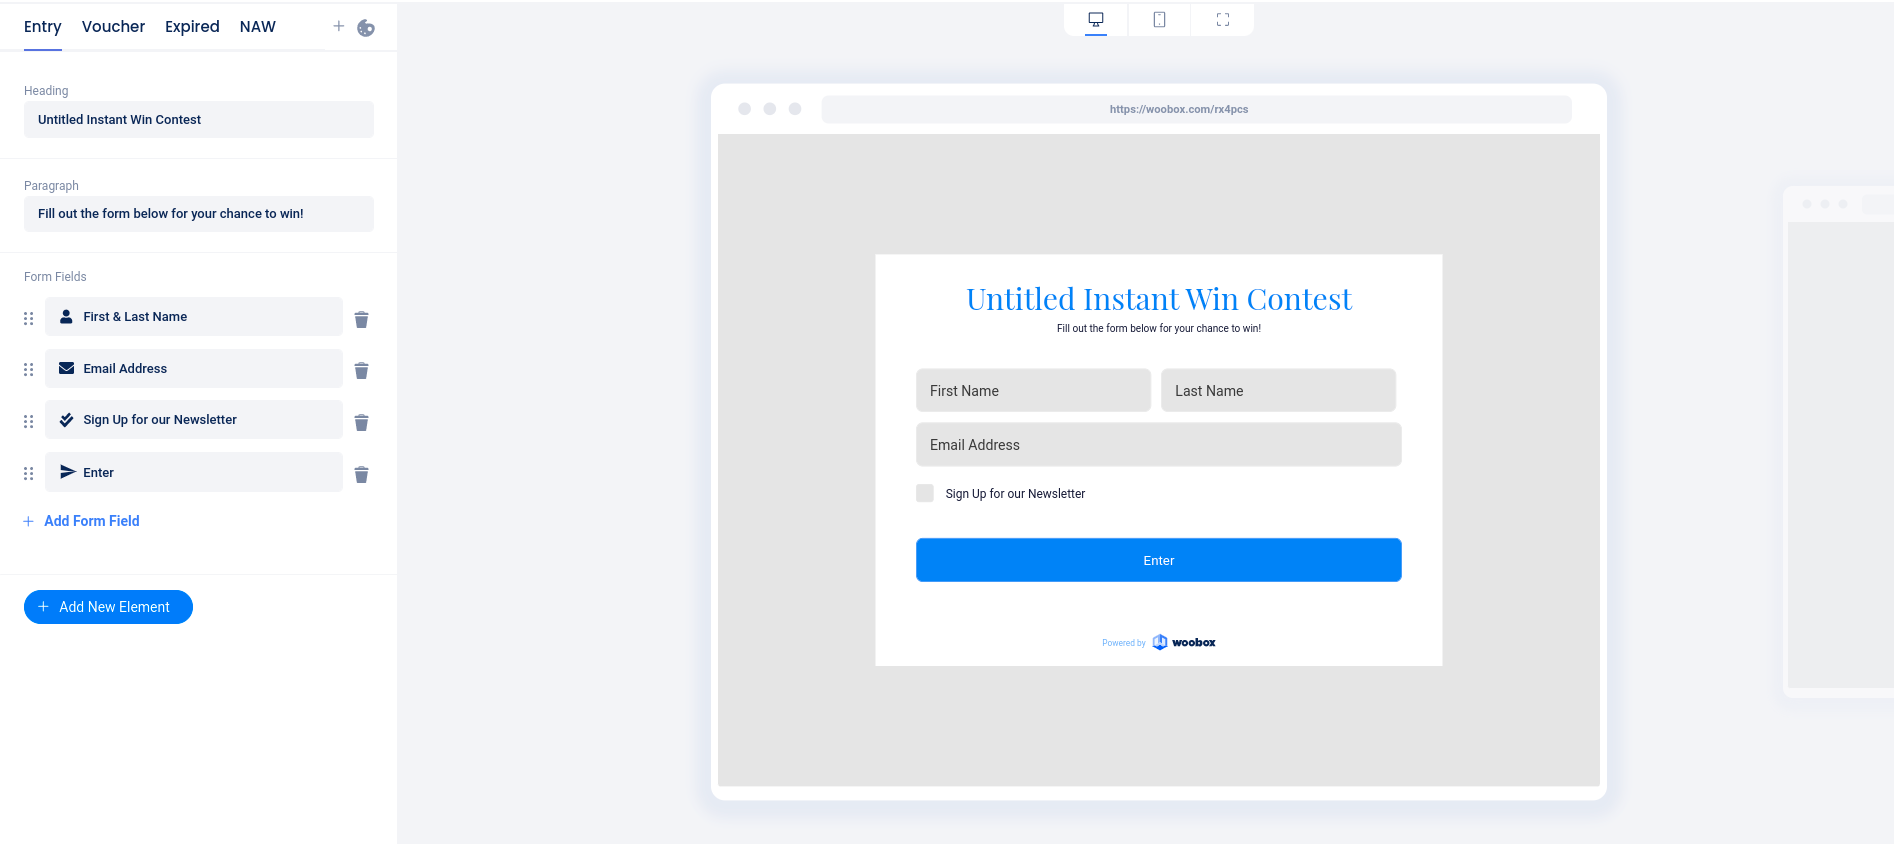Viewport: 1894px width, 844px height.
Task: Click Add New Element button
Action: [108, 607]
